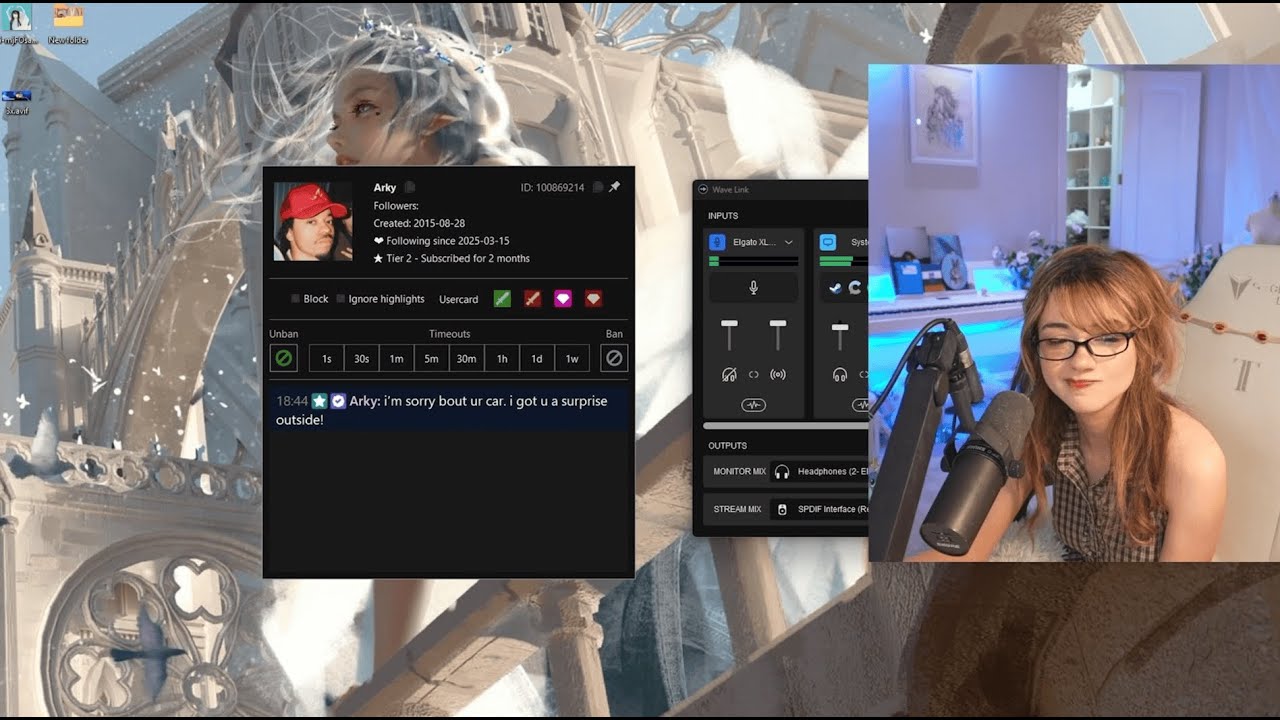Apply the 1w timeout

click(572, 358)
